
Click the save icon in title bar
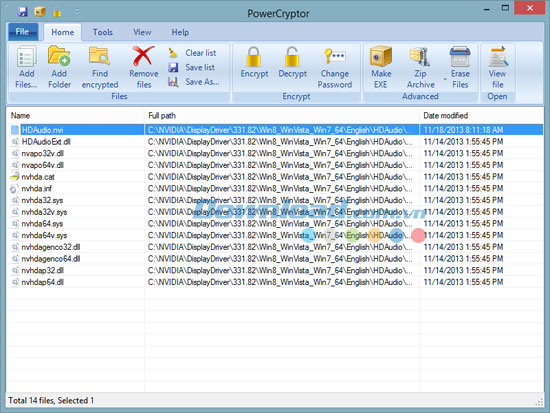click(23, 12)
